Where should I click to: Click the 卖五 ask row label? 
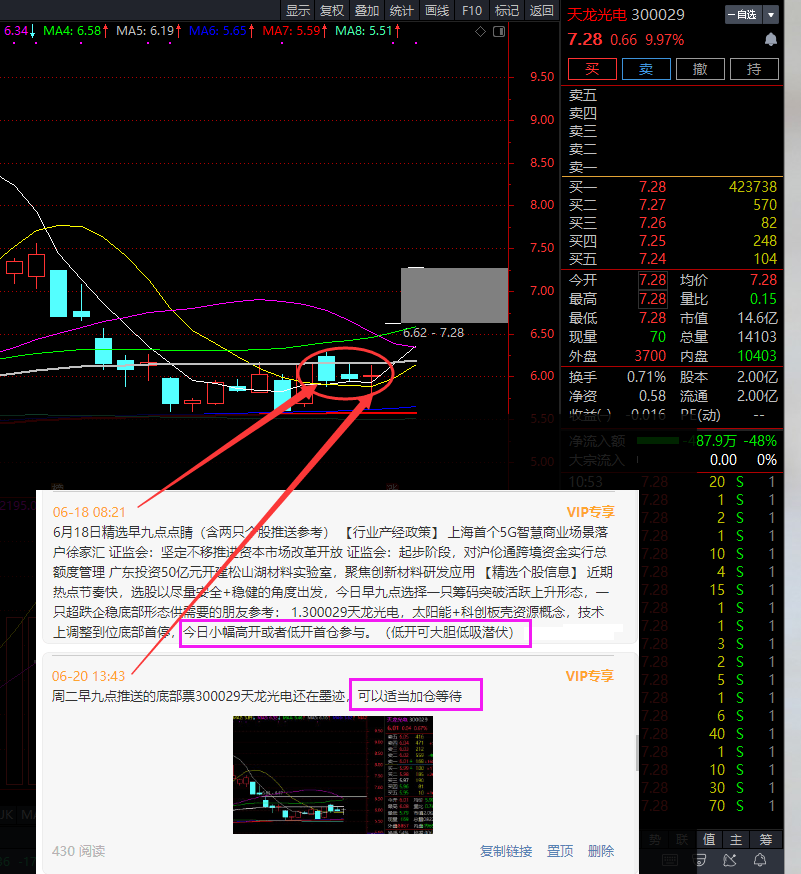pos(582,95)
